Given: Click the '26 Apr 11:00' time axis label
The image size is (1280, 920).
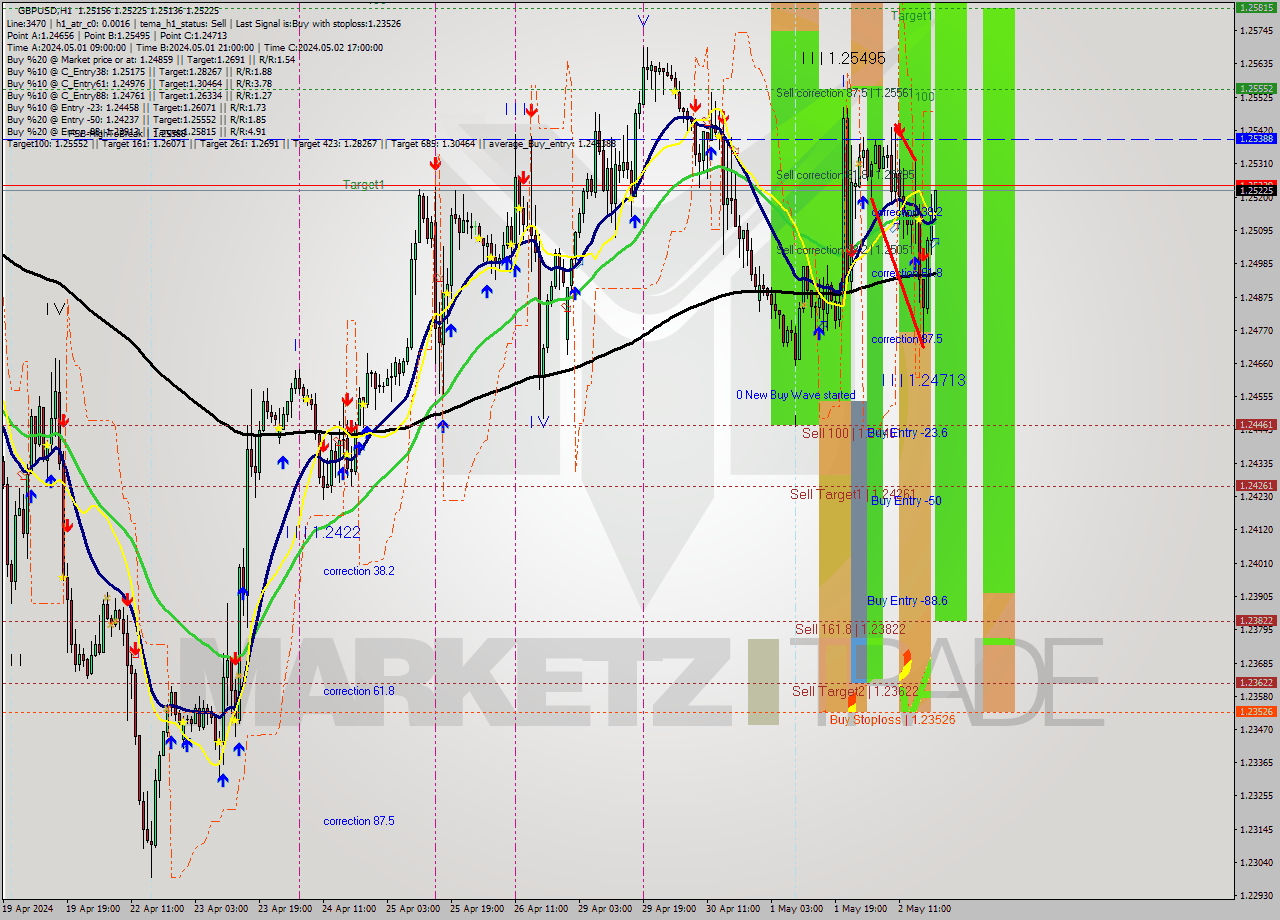Looking at the screenshot, I should tap(543, 909).
